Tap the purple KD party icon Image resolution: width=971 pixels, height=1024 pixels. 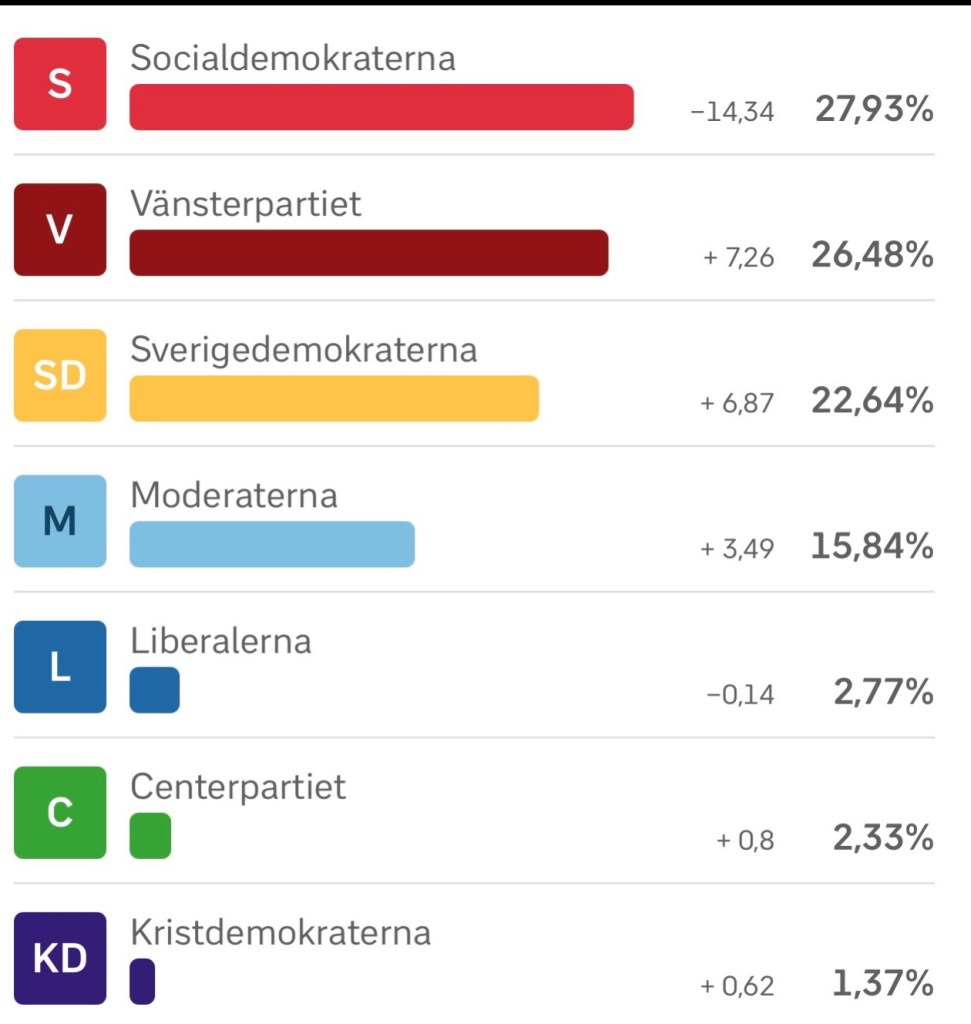[60, 958]
